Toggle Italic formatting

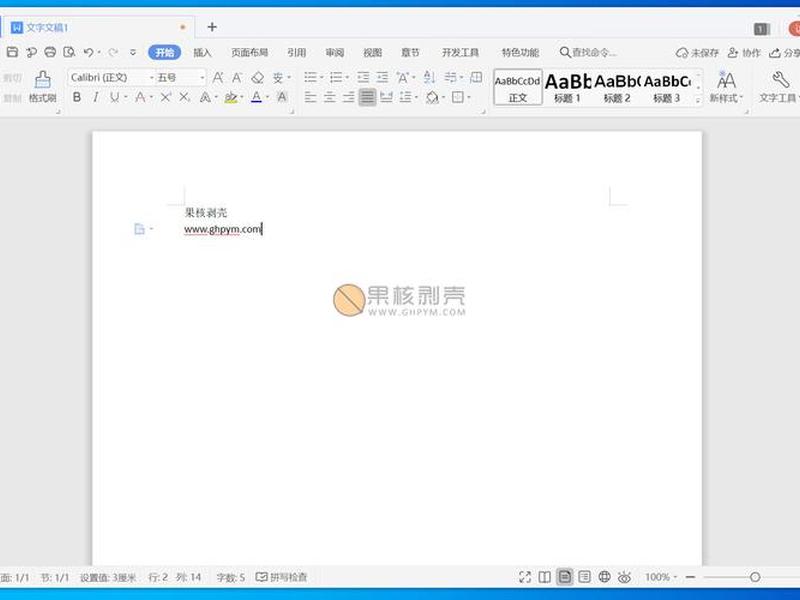(95, 97)
